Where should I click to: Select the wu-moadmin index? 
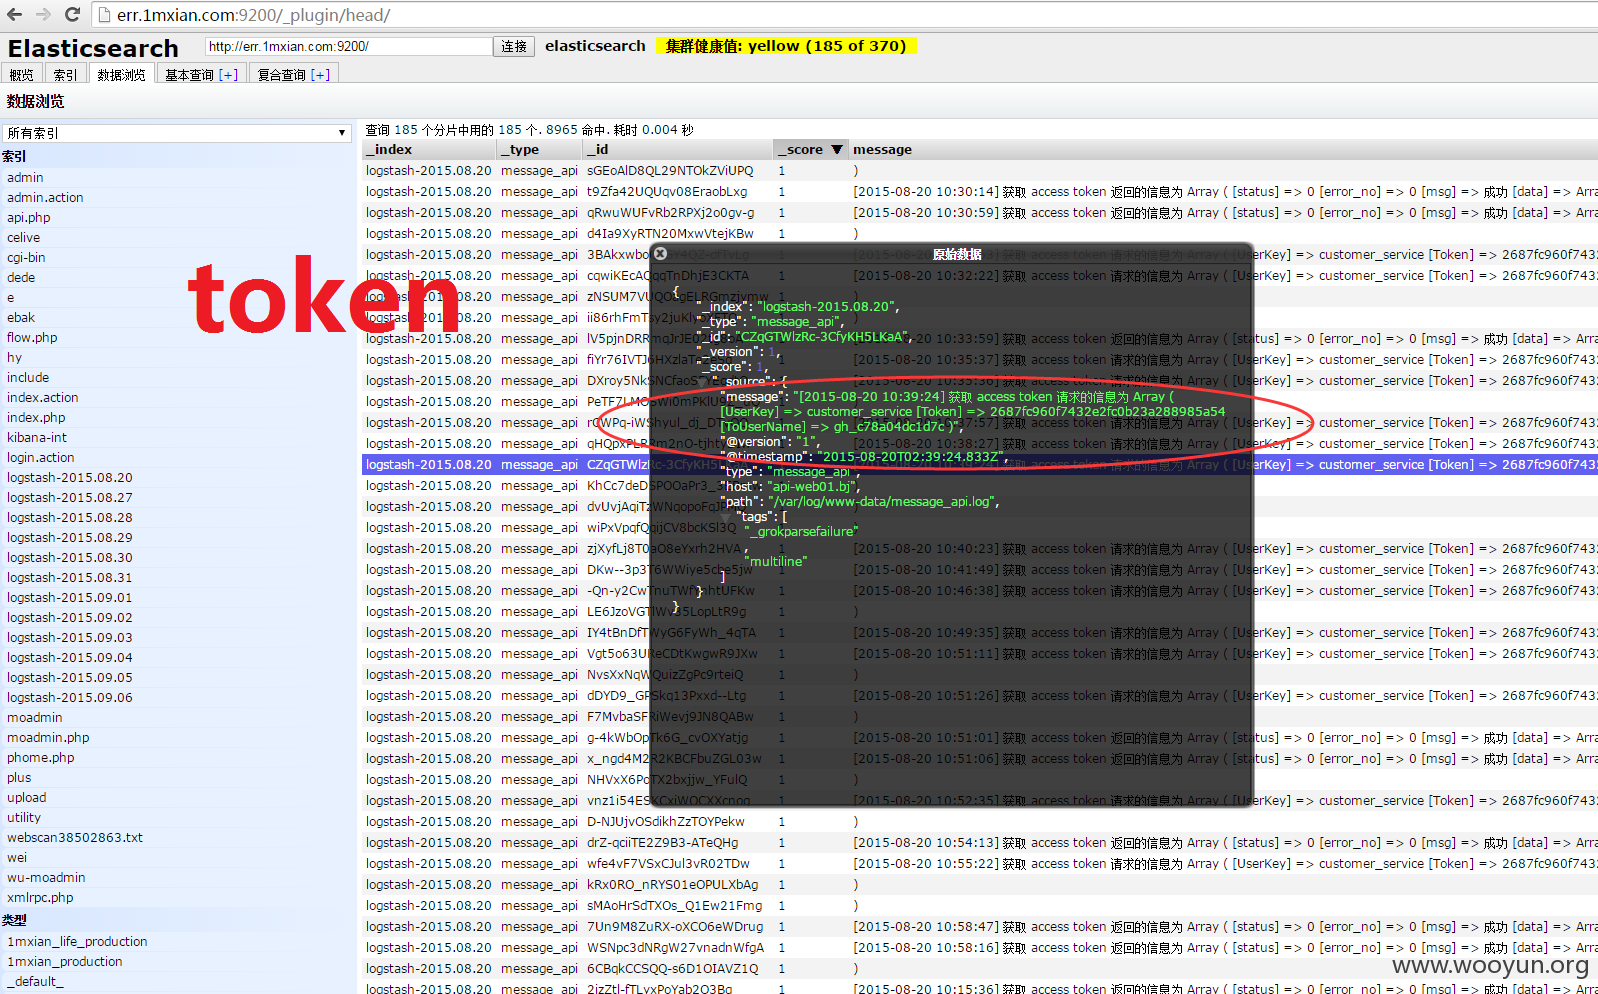coord(46,878)
